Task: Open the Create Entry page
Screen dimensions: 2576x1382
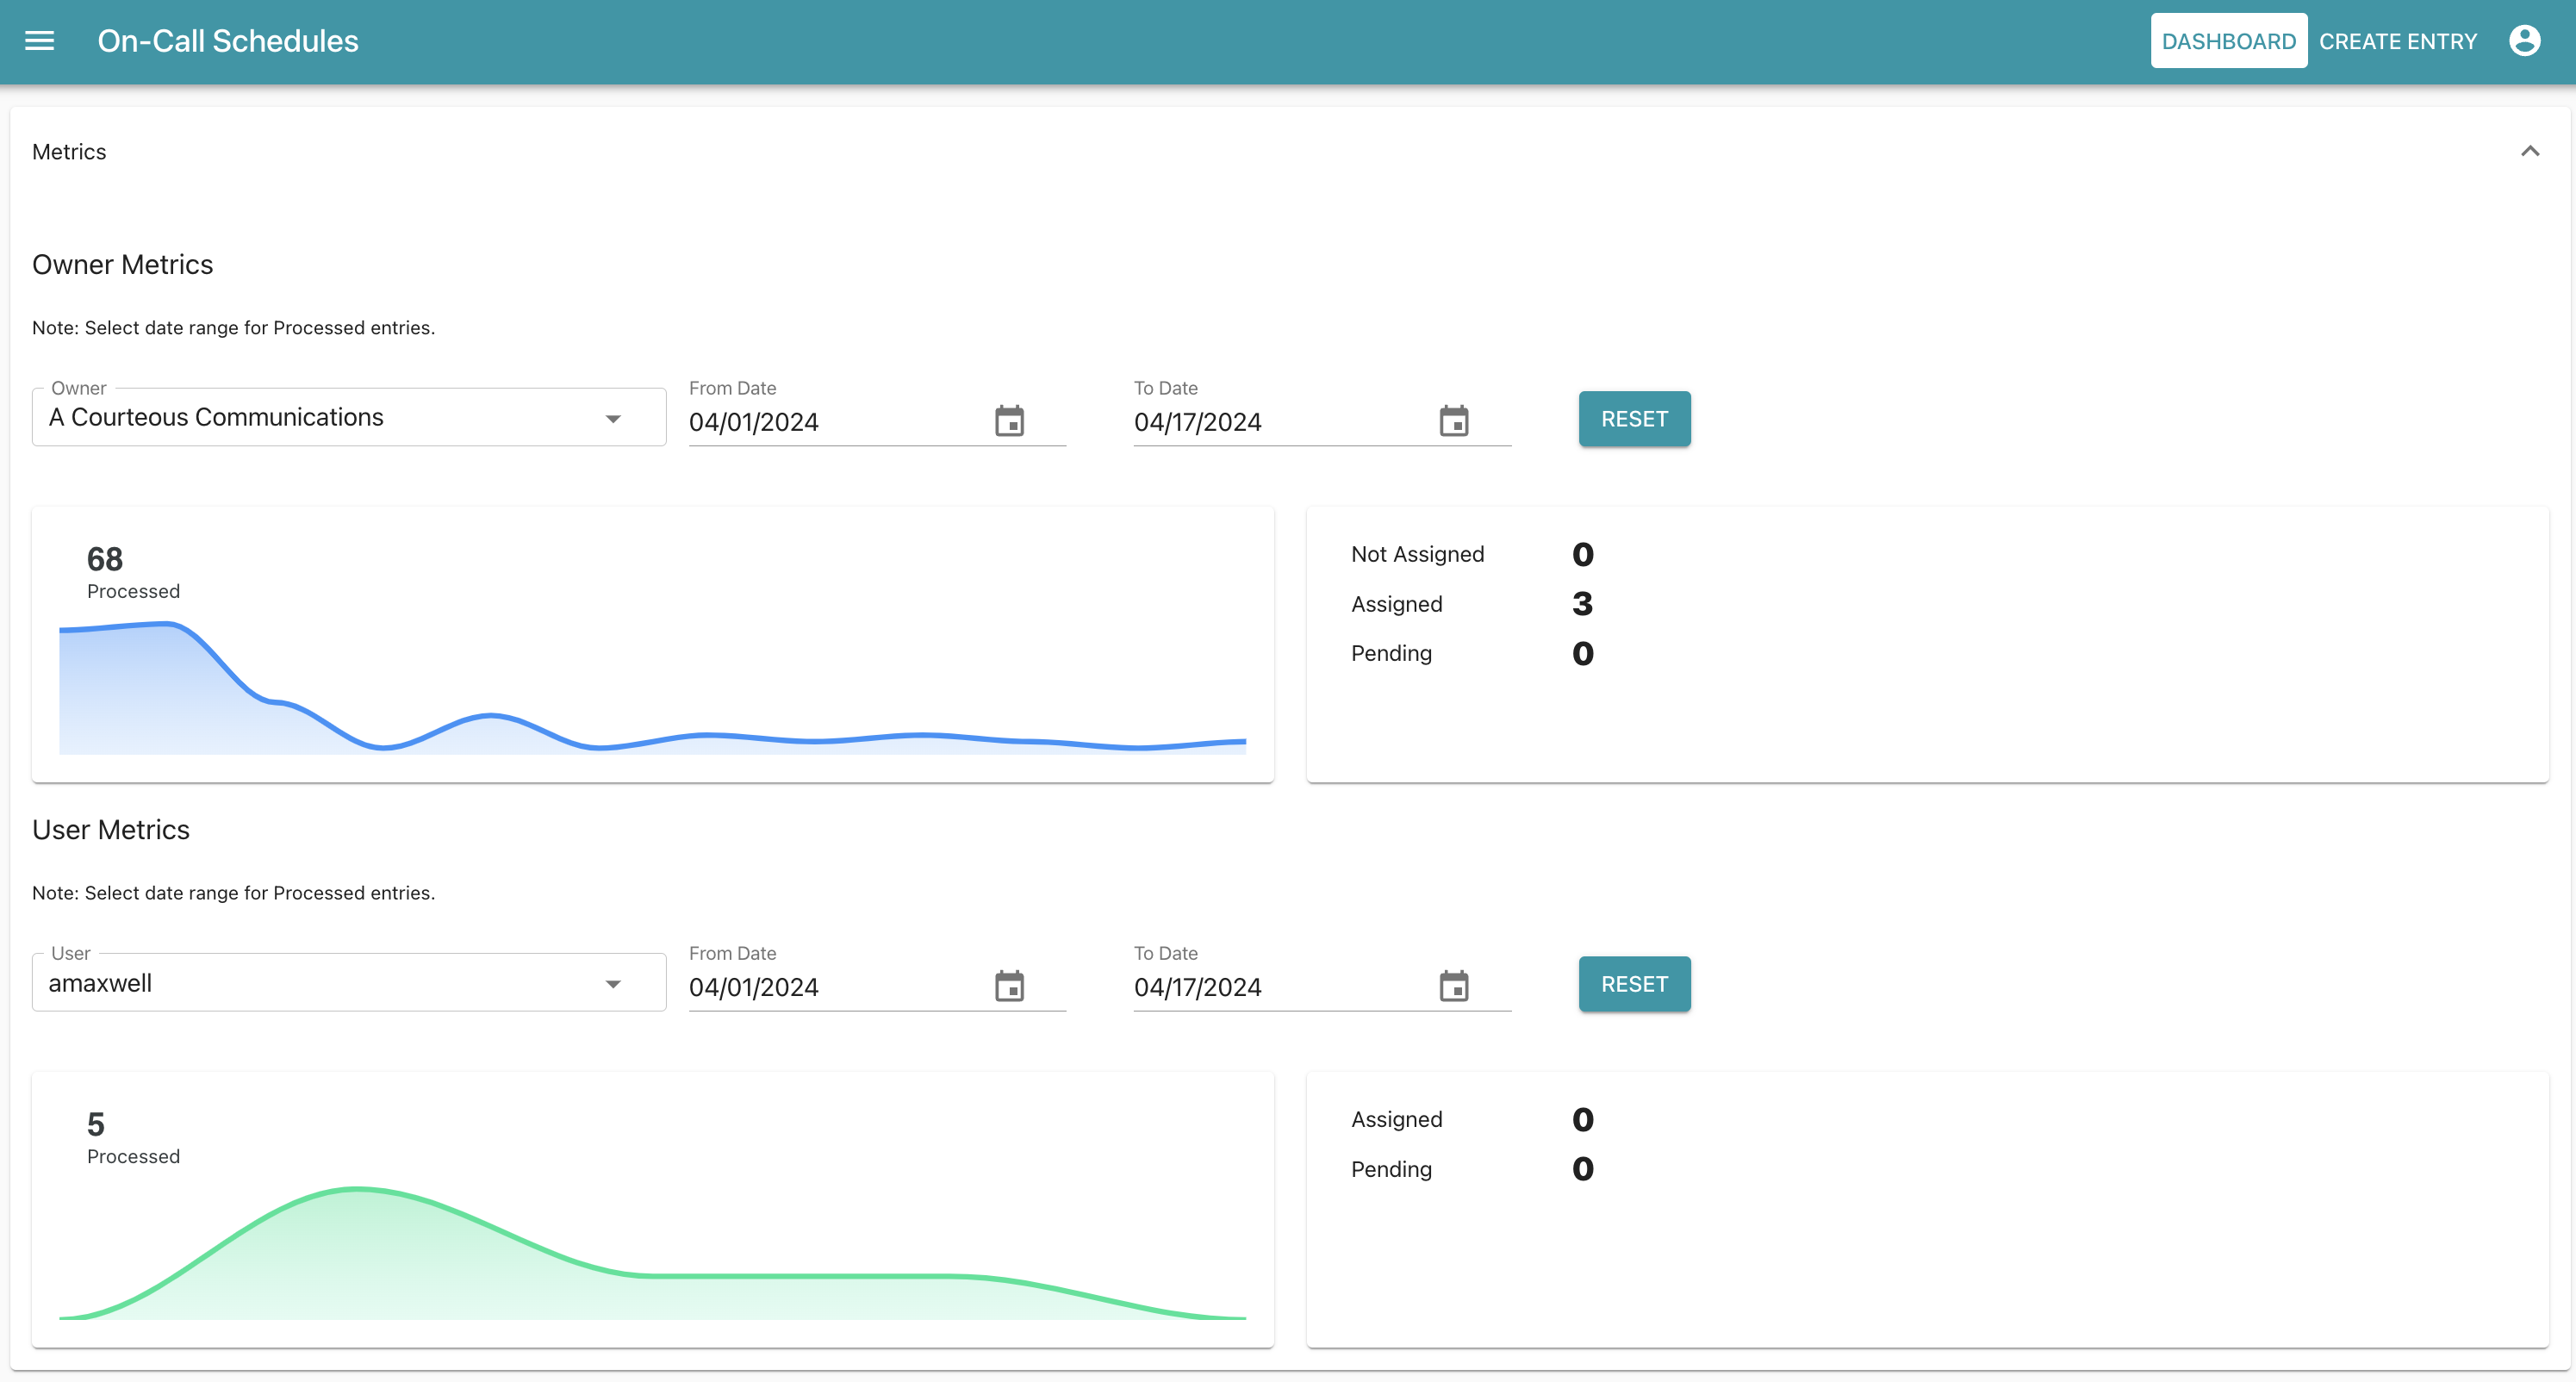Action: (x=2397, y=41)
